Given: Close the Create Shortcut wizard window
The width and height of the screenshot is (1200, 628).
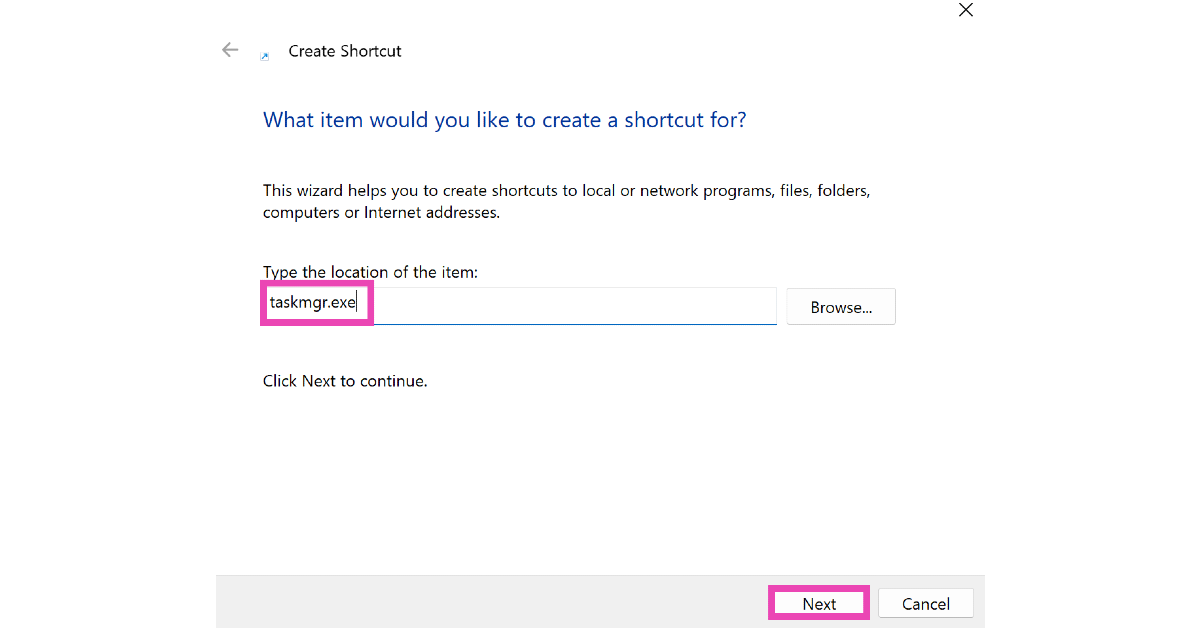Looking at the screenshot, I should tap(965, 10).
